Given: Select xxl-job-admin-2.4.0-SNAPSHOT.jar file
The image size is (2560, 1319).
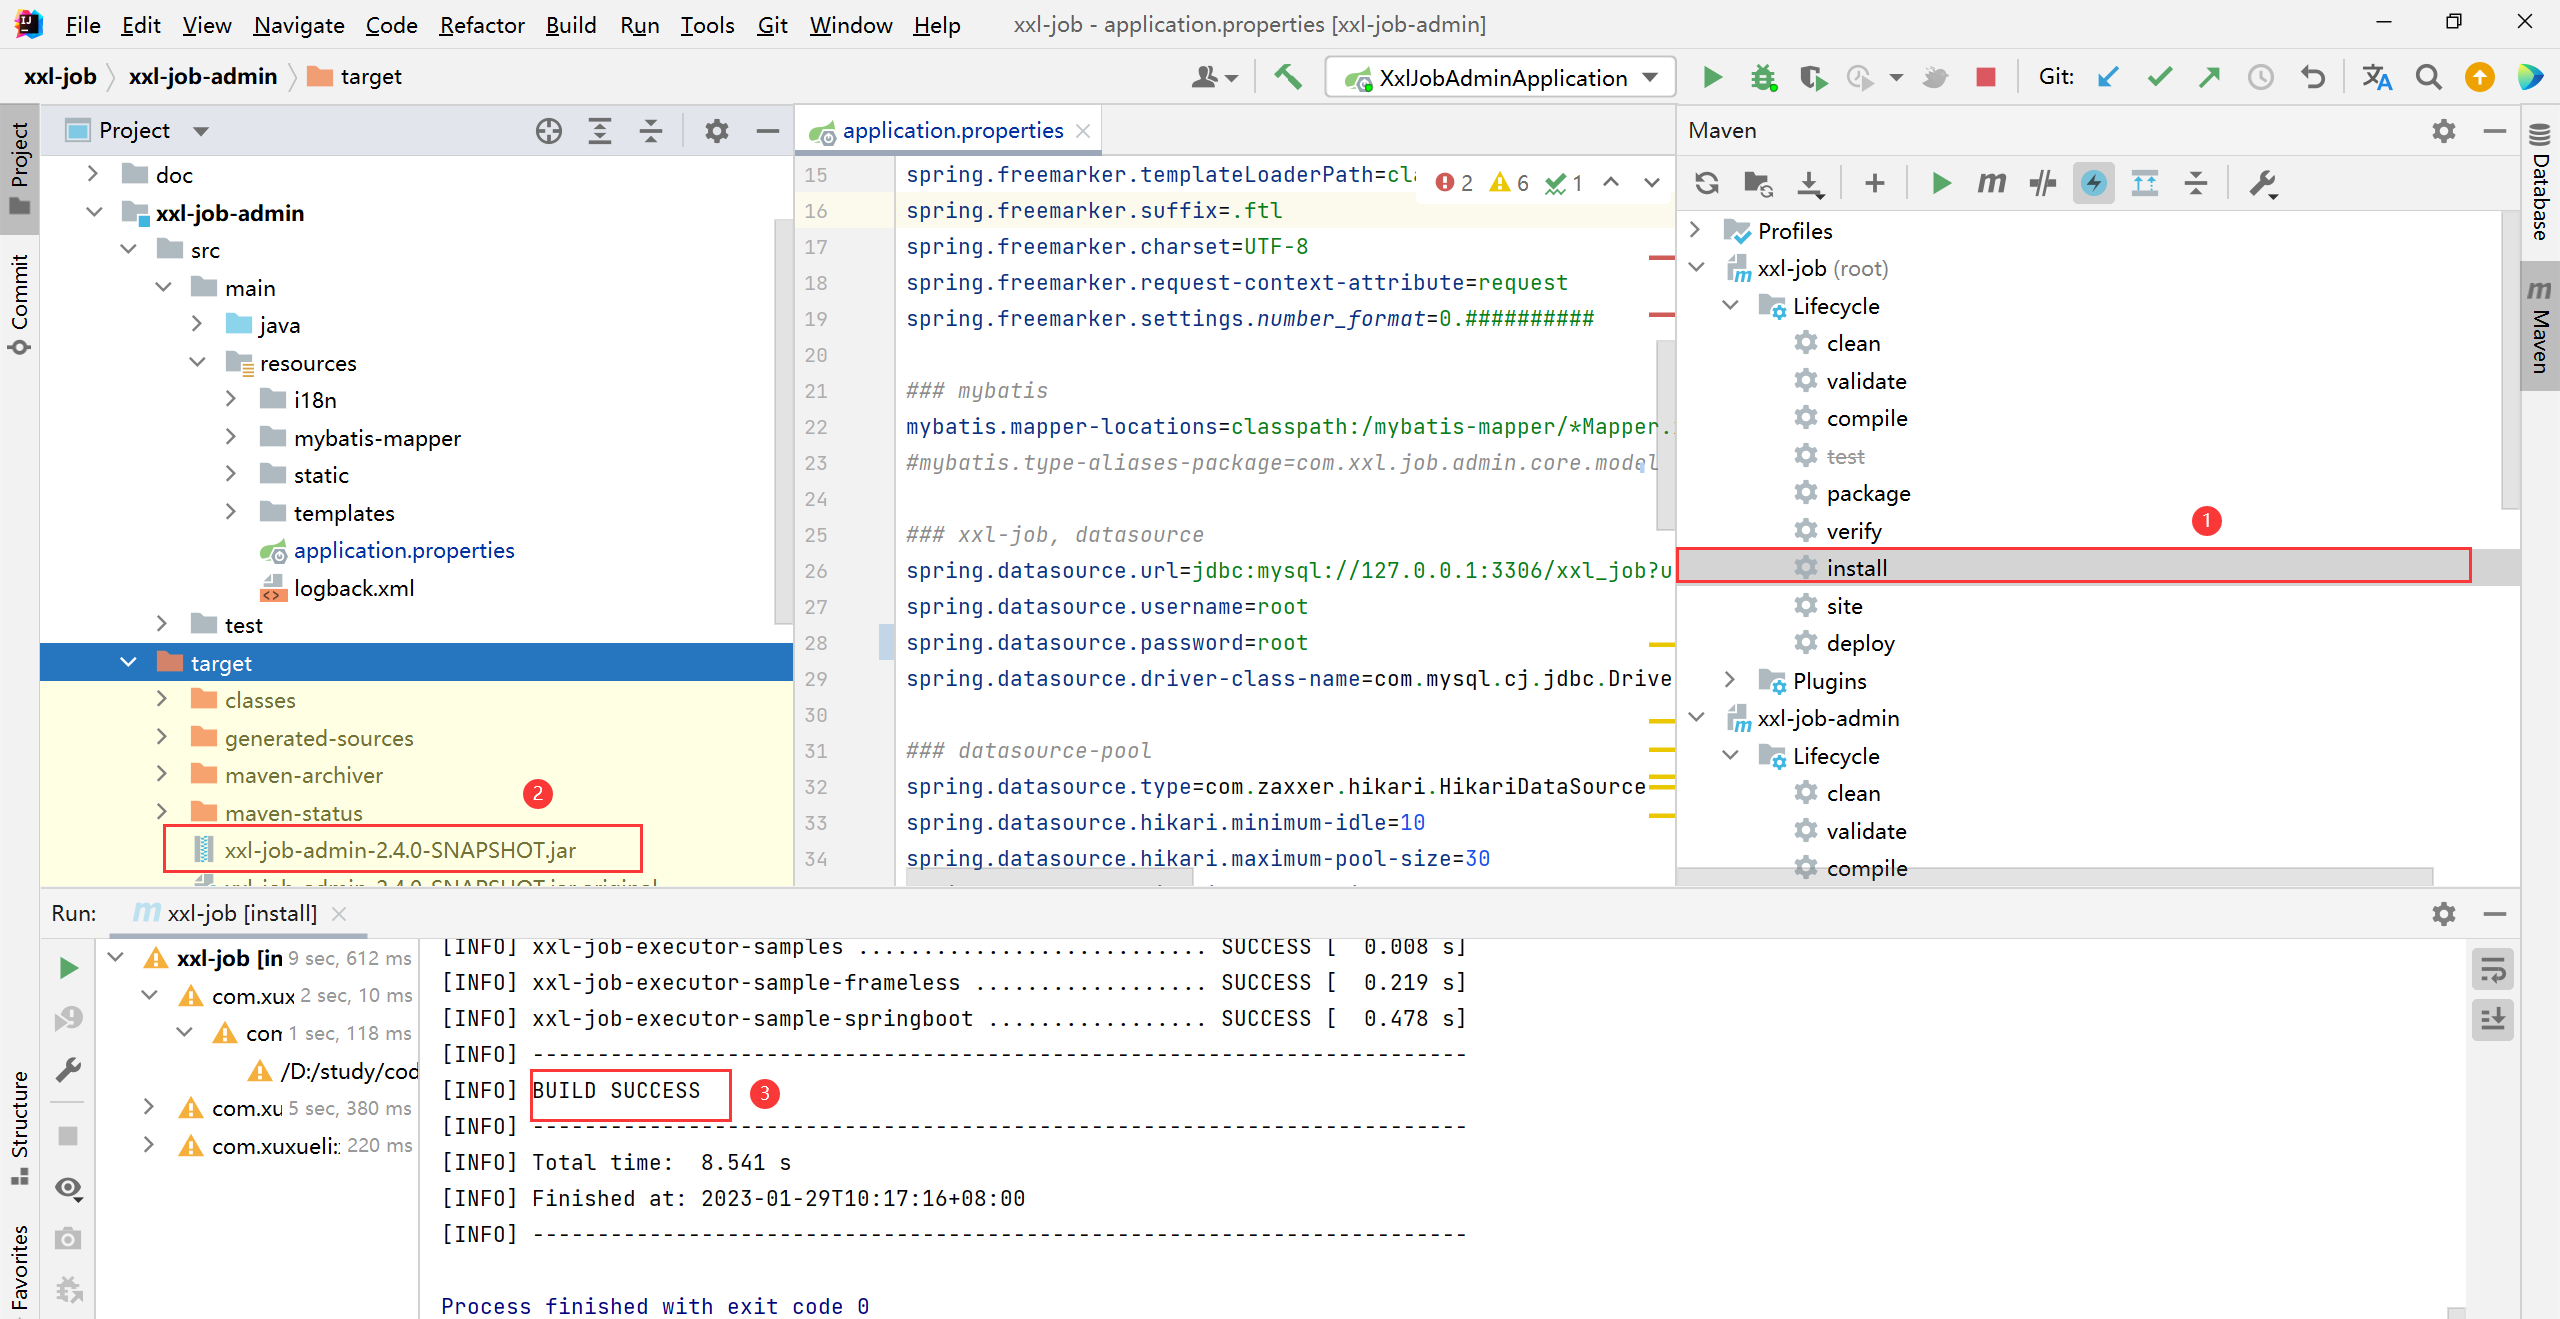Looking at the screenshot, I should tap(400, 850).
